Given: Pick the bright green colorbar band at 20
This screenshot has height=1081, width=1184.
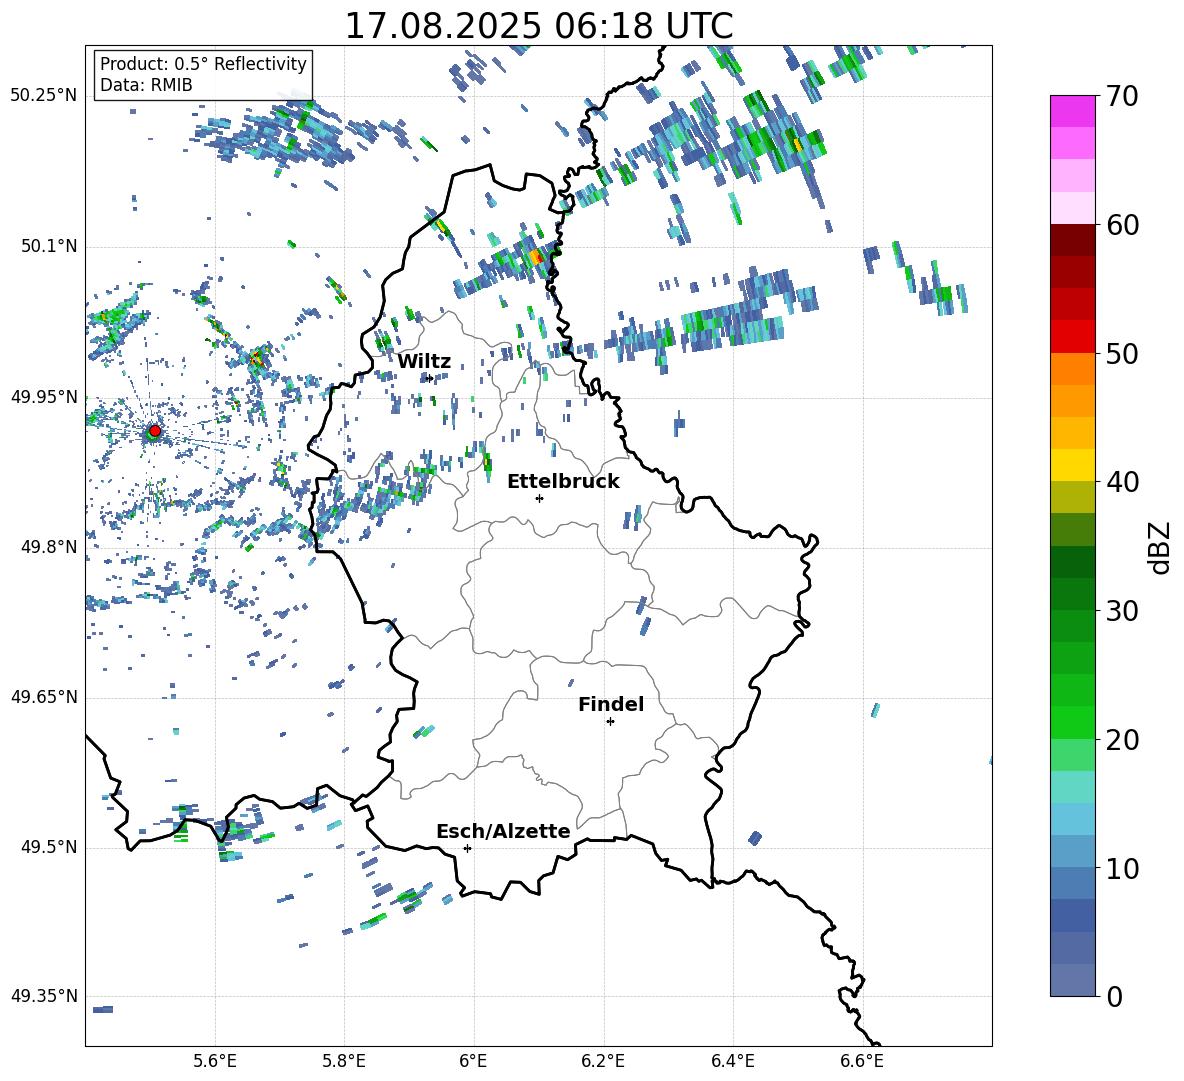Looking at the screenshot, I should click(1072, 722).
